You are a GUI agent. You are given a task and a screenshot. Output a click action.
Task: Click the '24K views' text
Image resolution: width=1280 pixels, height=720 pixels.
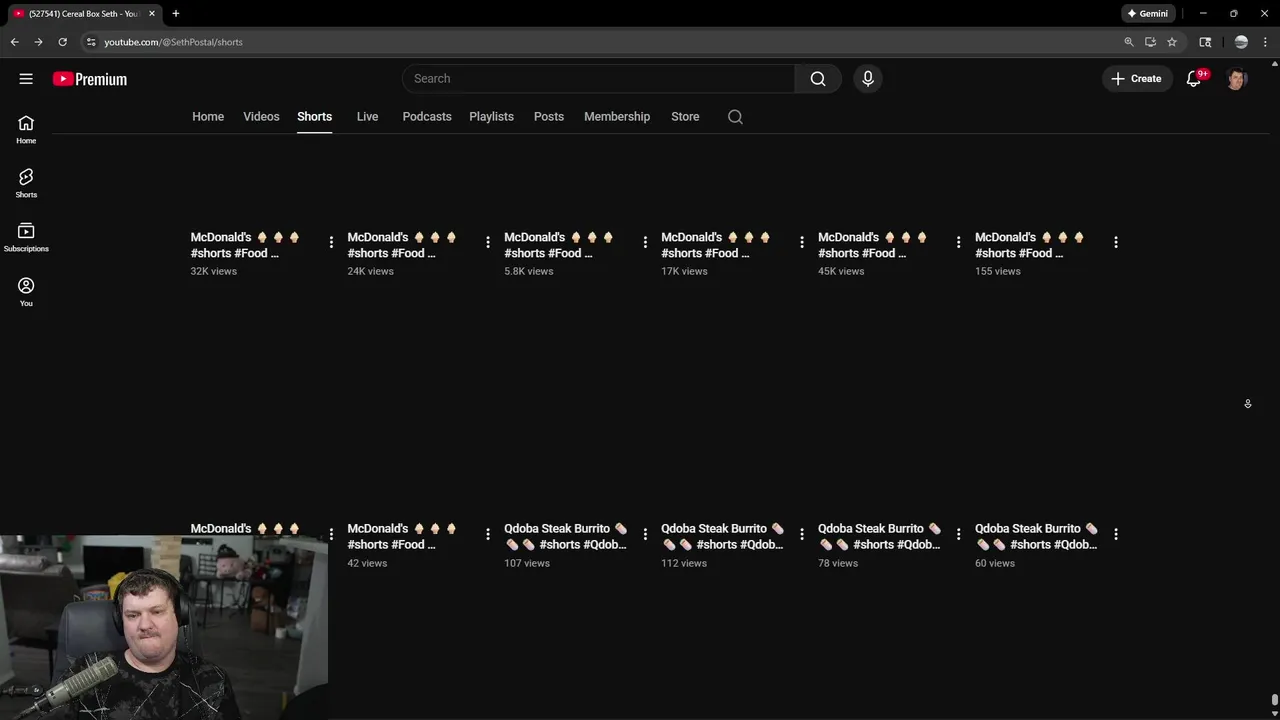coord(370,271)
